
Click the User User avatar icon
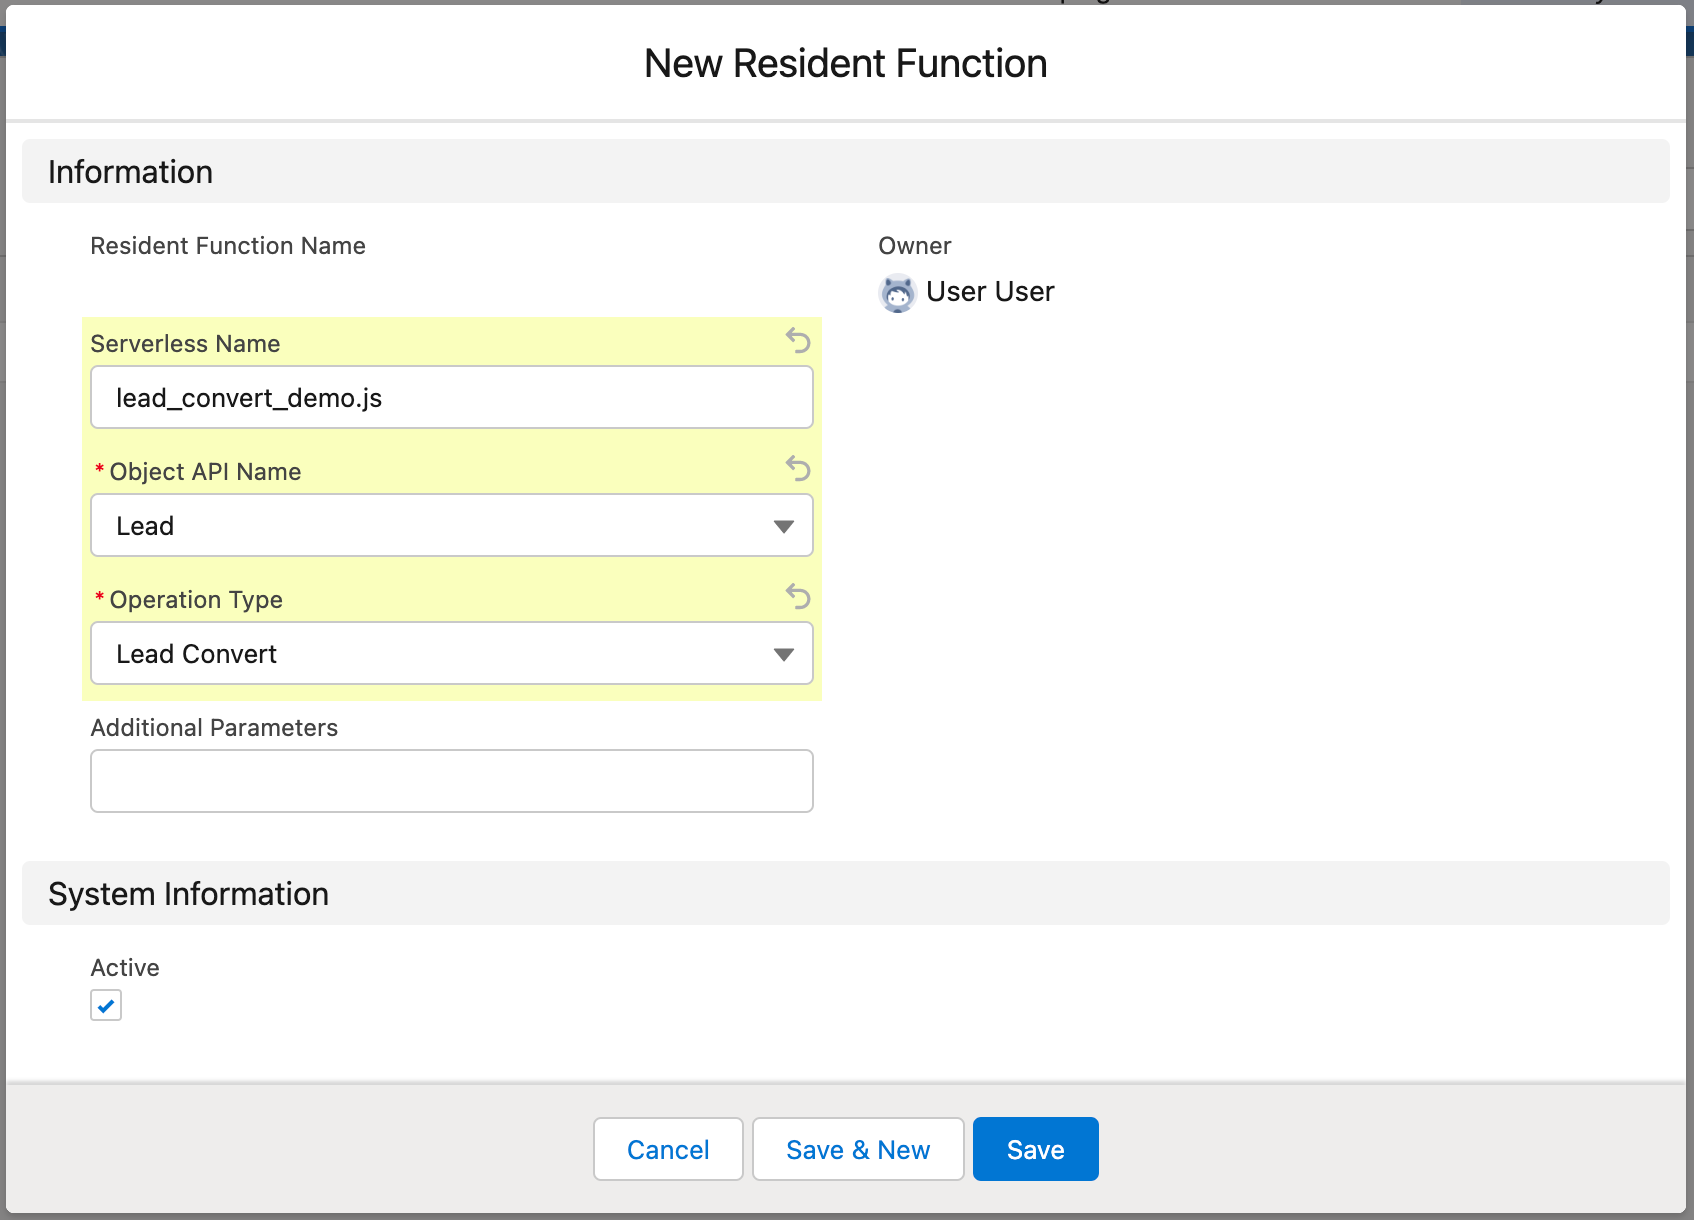point(897,292)
